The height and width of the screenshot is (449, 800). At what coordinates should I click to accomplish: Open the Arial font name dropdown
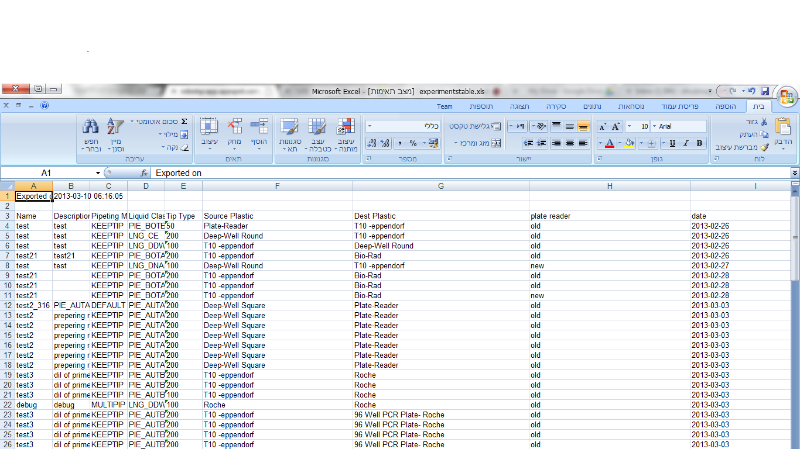[x=654, y=126]
